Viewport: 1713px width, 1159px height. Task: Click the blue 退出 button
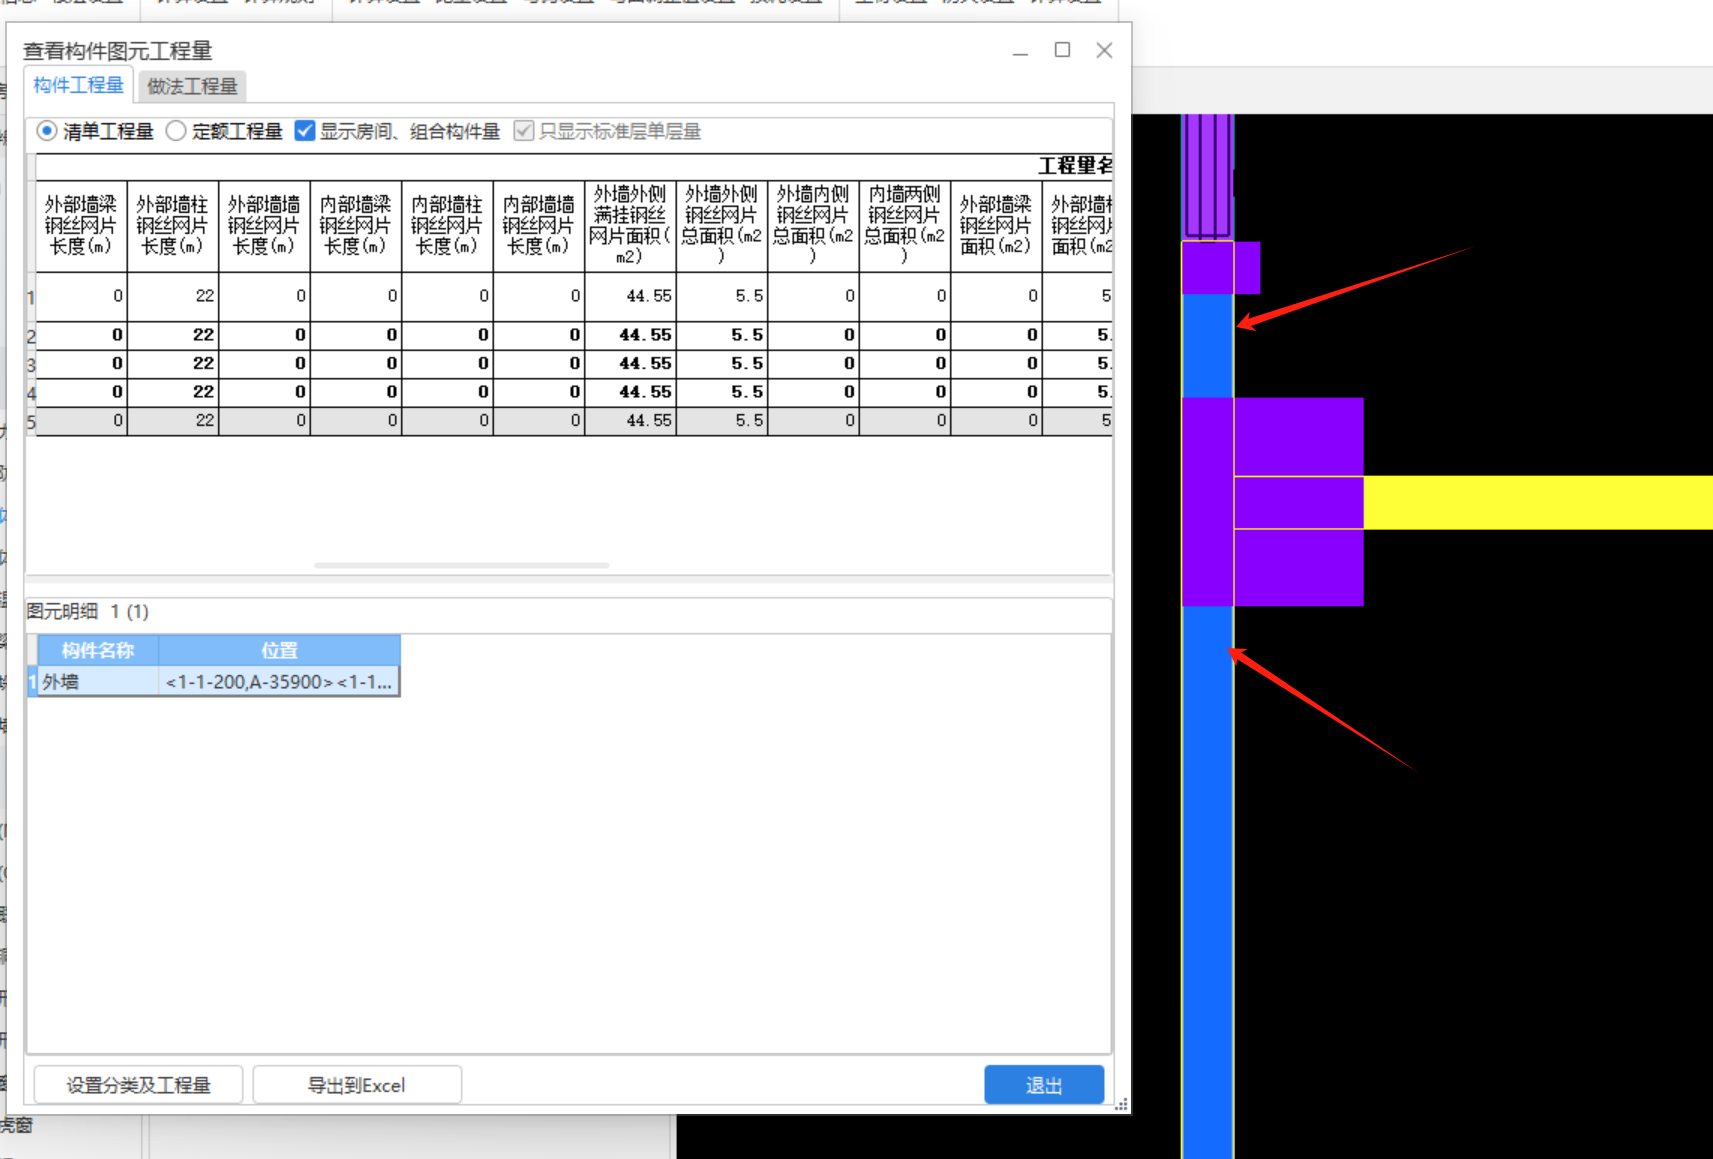(x=1044, y=1085)
